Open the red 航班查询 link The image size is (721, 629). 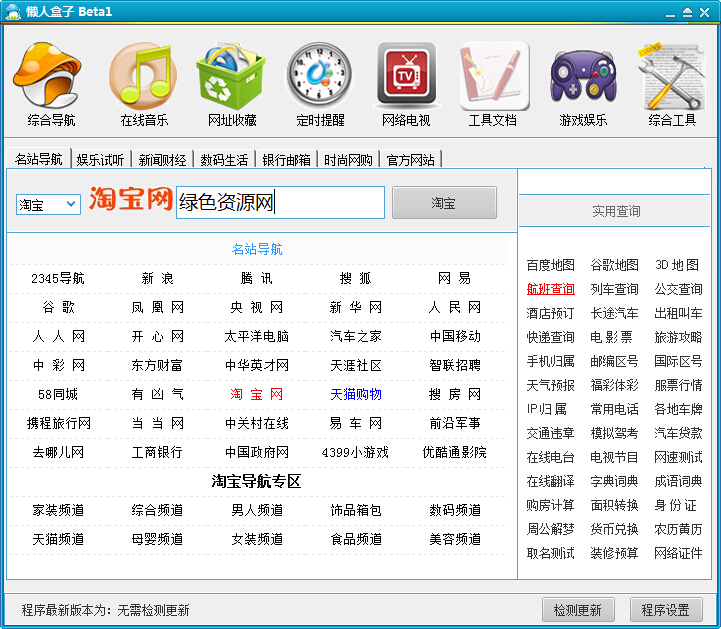coord(550,289)
